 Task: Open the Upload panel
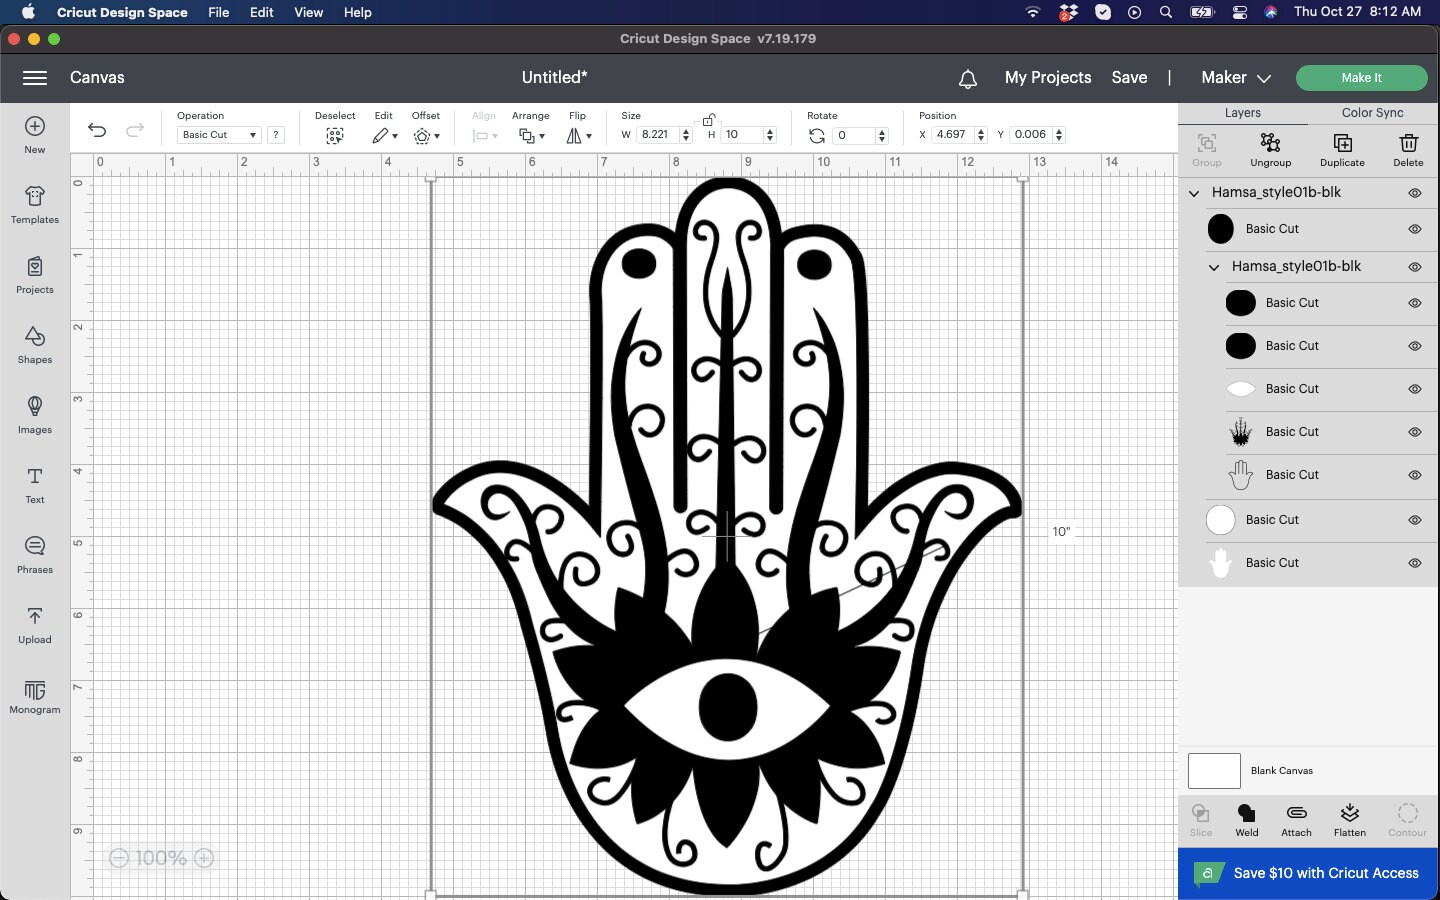(x=34, y=625)
